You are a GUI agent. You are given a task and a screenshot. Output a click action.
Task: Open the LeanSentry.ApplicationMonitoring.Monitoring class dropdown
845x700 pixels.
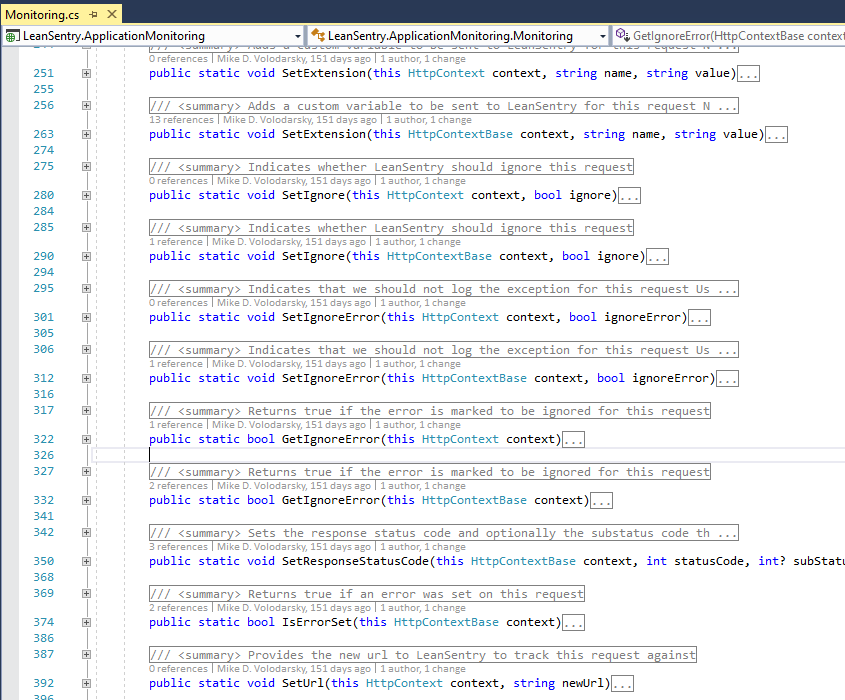(x=602, y=36)
